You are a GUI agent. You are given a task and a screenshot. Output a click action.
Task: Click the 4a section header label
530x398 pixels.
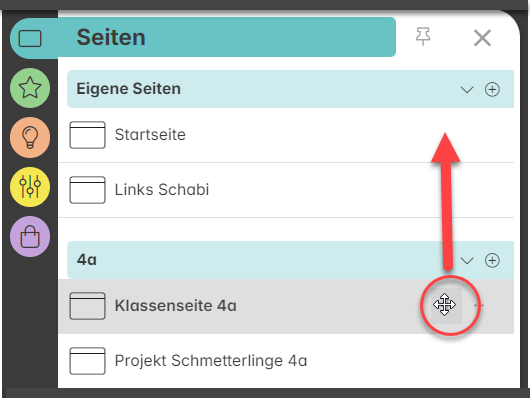tap(87, 260)
